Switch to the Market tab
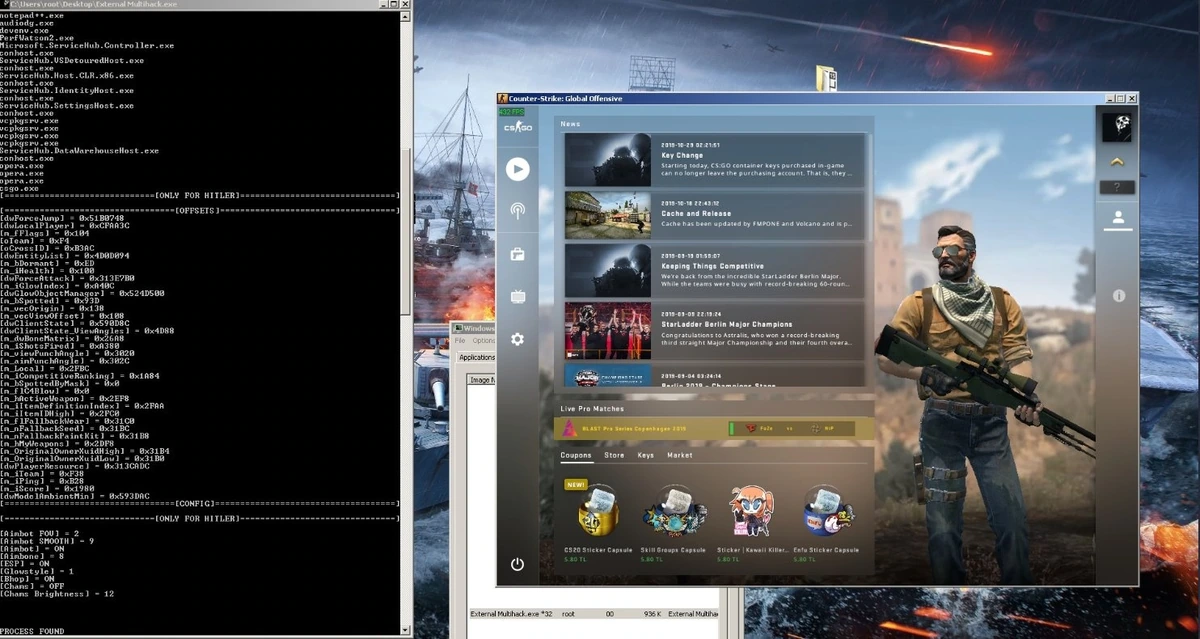 (680, 455)
